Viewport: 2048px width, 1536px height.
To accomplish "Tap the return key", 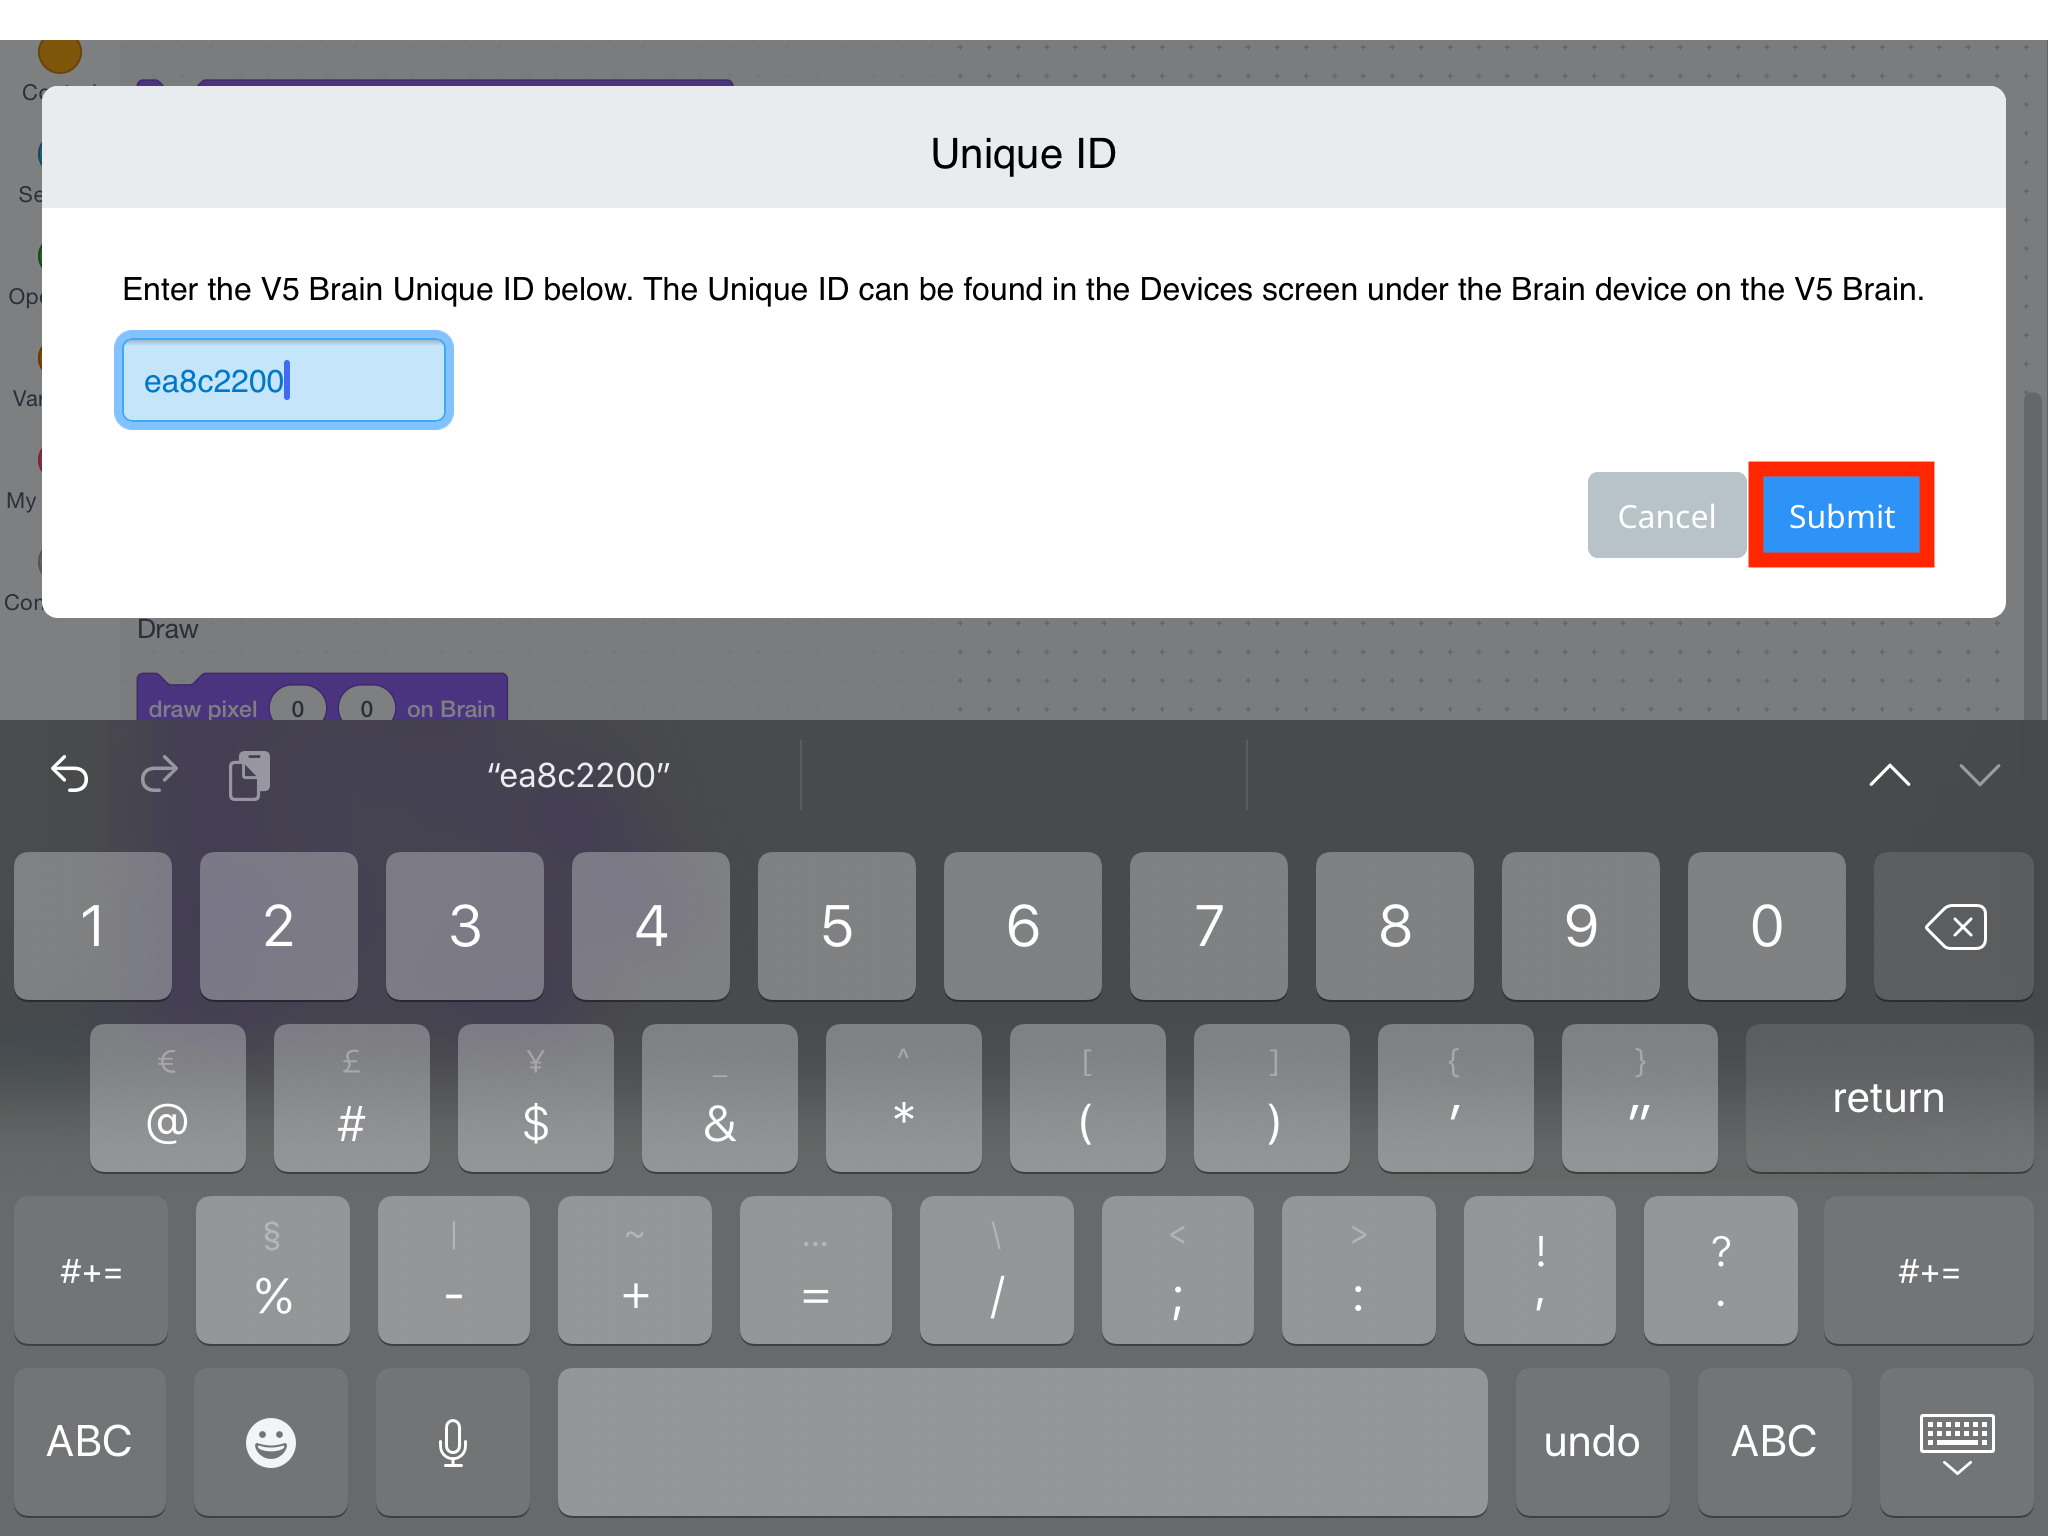I will (x=1889, y=1098).
